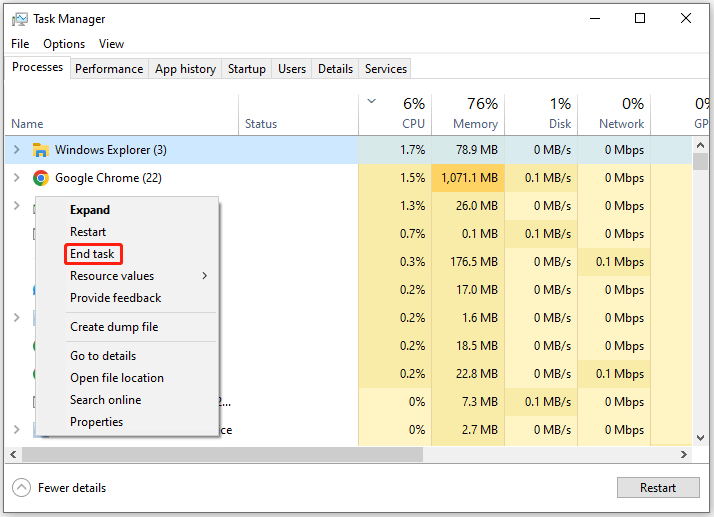Click the Google Chrome icon
The image size is (714, 517).
point(41,178)
